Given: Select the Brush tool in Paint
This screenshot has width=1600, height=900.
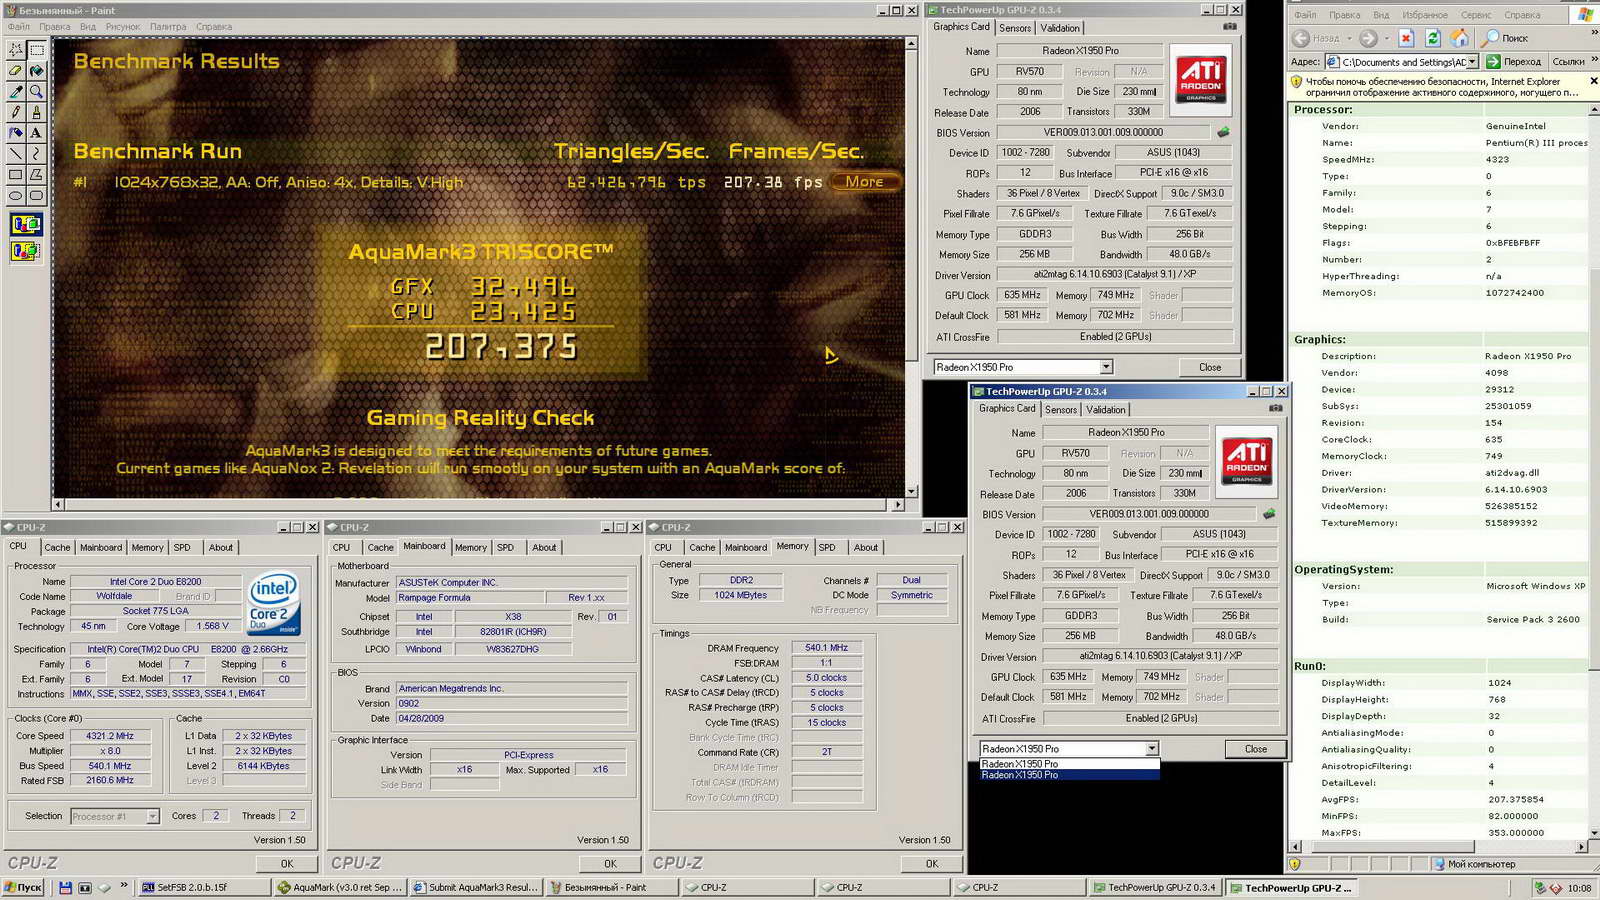Looking at the screenshot, I should [x=37, y=112].
